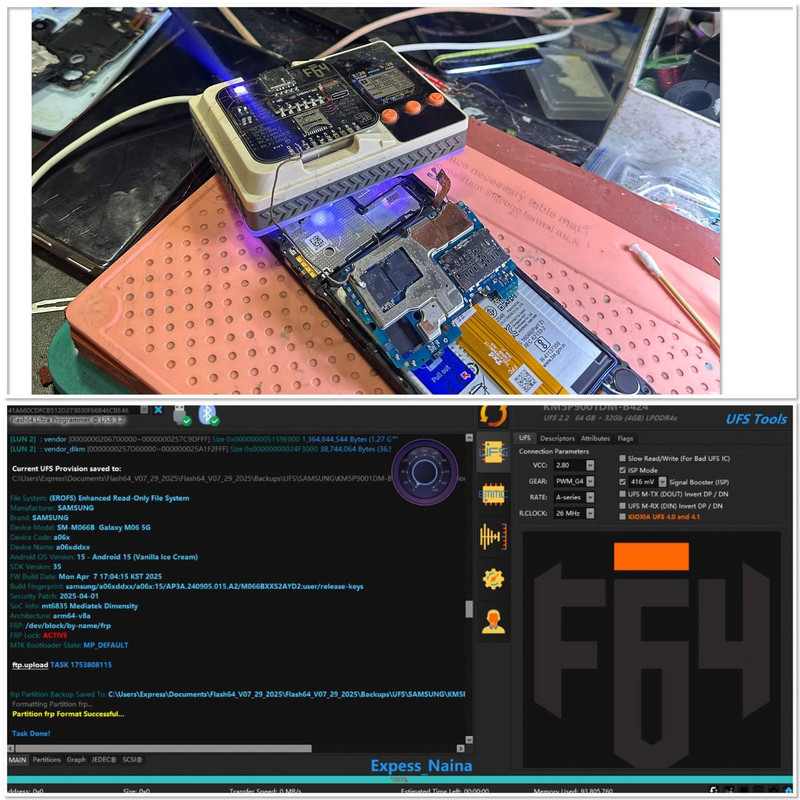The width and height of the screenshot is (800, 800).
Task: Open the UFS chip module icon
Action: [x=493, y=452]
